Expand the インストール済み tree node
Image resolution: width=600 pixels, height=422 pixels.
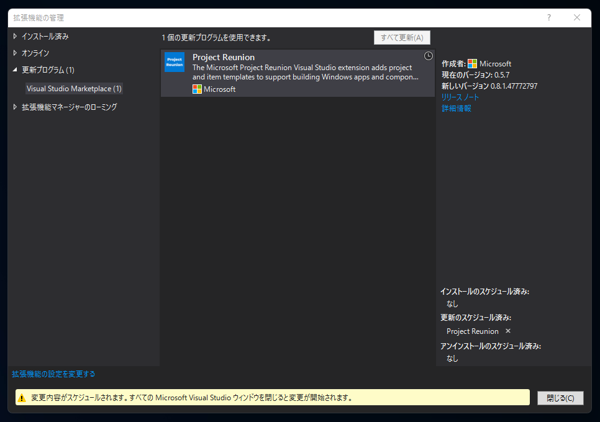pos(15,36)
